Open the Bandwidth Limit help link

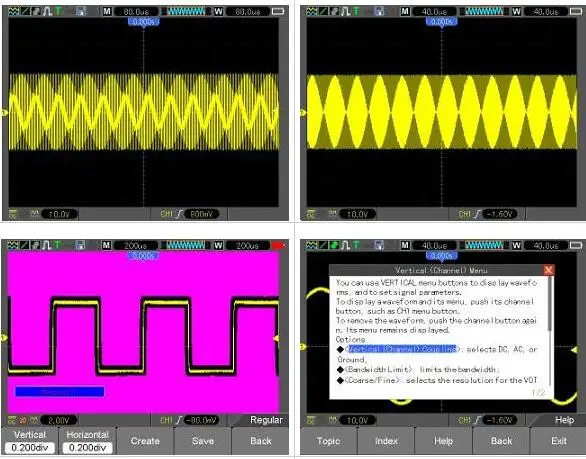[378, 369]
